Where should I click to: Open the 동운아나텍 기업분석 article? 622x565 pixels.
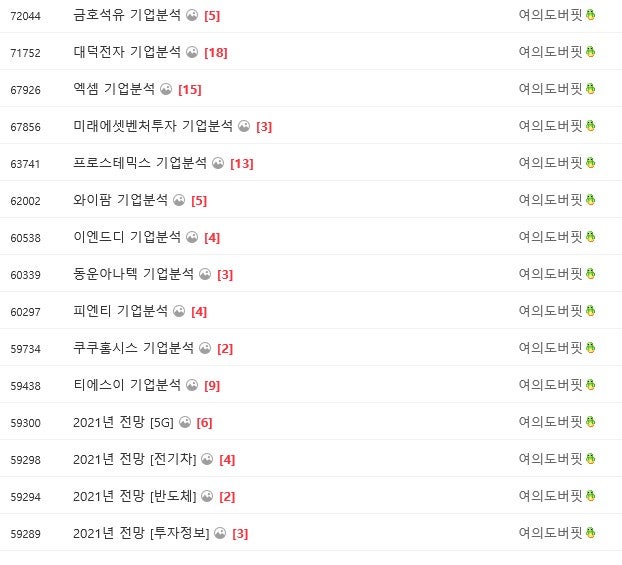(133, 274)
